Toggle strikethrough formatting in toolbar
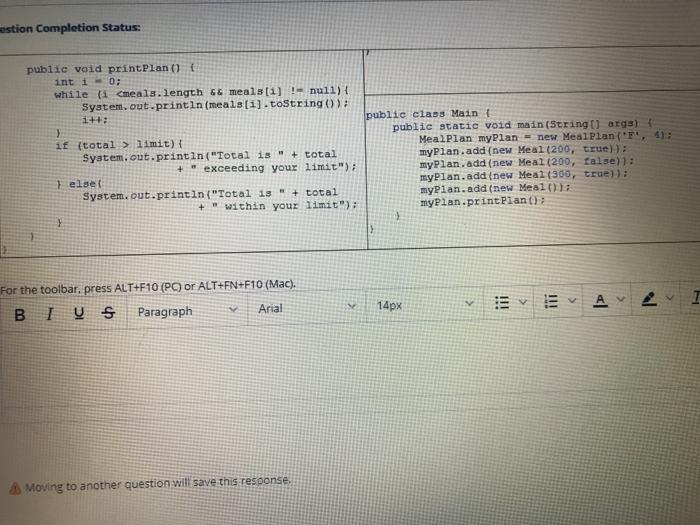700x525 pixels. point(108,312)
